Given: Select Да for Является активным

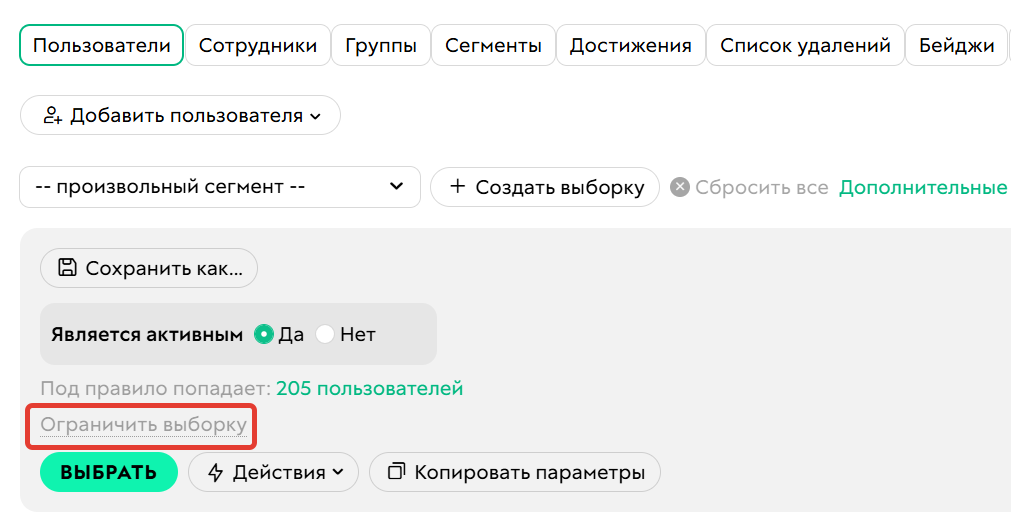Looking at the screenshot, I should click(264, 335).
